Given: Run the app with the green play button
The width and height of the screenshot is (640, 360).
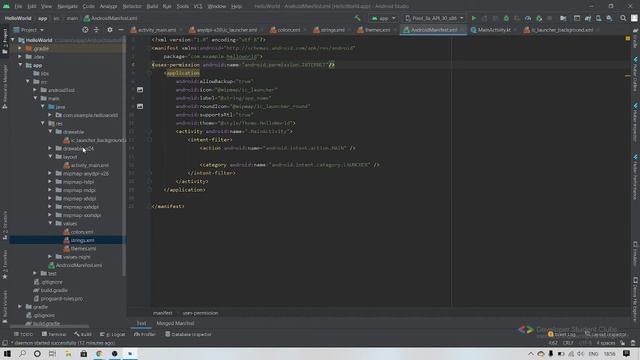Looking at the screenshot, I should pos(473,18).
